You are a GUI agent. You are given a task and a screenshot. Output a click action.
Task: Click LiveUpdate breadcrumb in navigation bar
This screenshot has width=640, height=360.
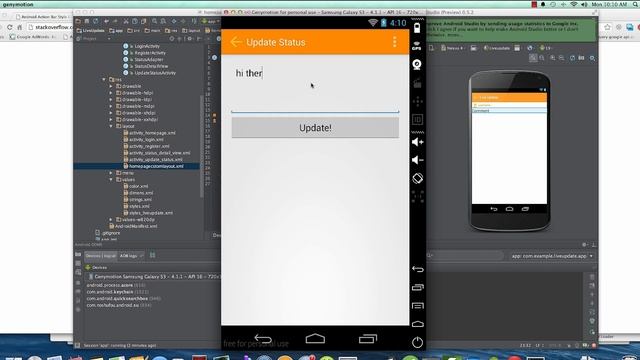pos(90,31)
